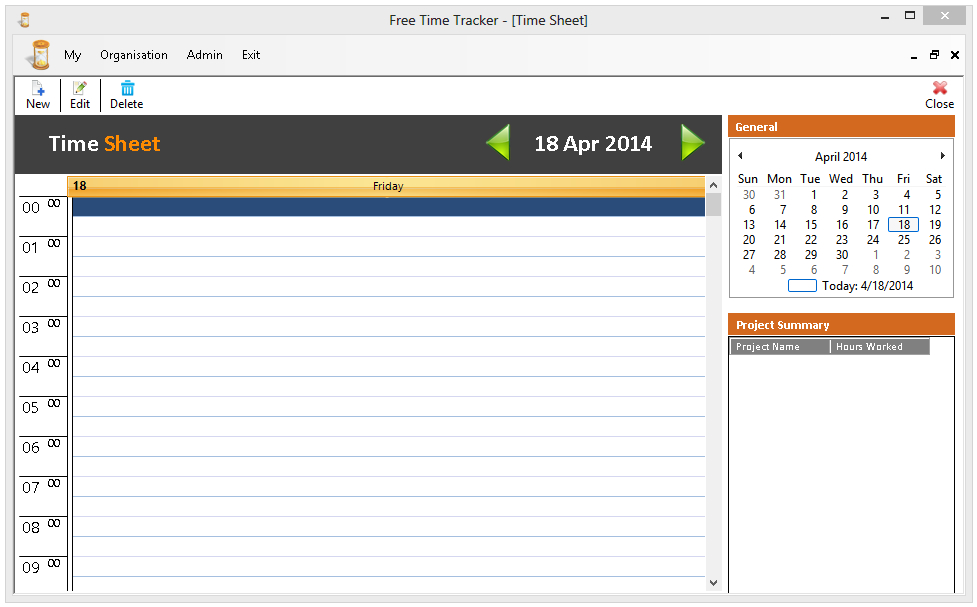Image resolution: width=977 pixels, height=607 pixels.
Task: Show next month in the calendar
Action: (x=942, y=156)
